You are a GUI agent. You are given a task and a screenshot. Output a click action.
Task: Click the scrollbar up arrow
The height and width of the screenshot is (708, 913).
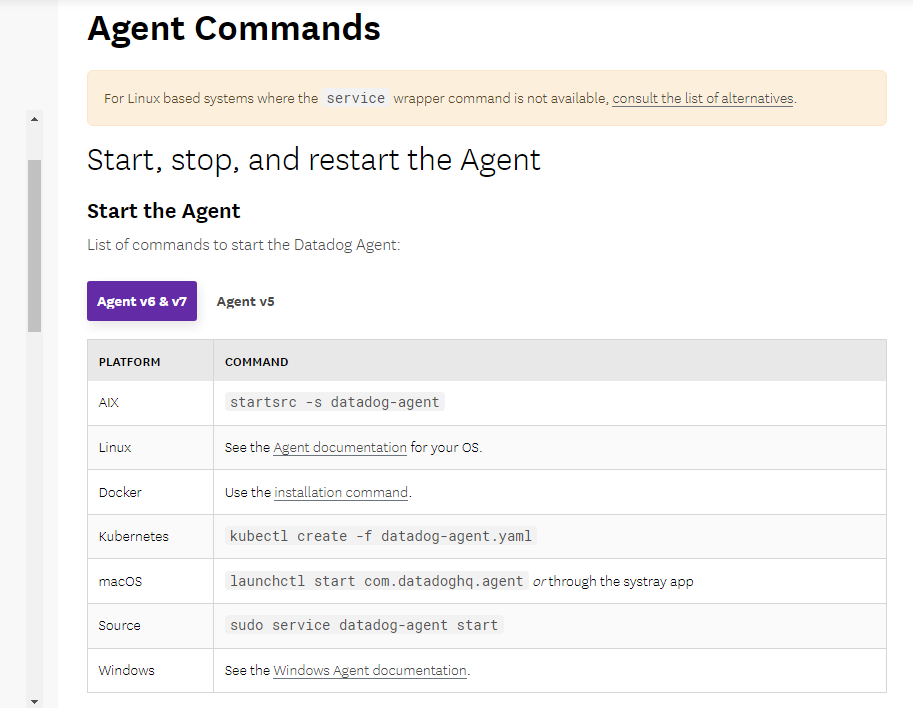pyautogui.click(x=34, y=119)
